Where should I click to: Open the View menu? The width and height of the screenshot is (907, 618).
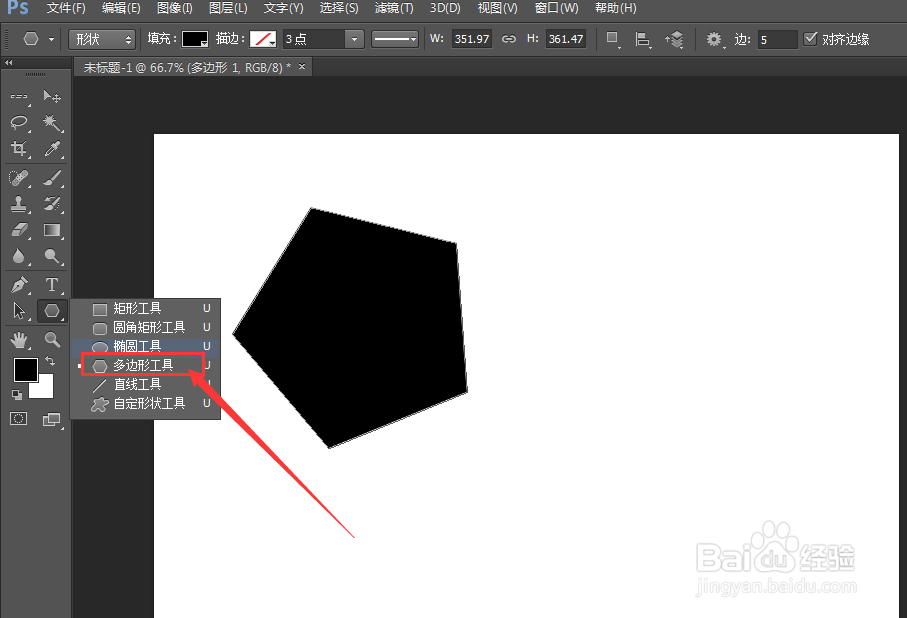tap(497, 8)
